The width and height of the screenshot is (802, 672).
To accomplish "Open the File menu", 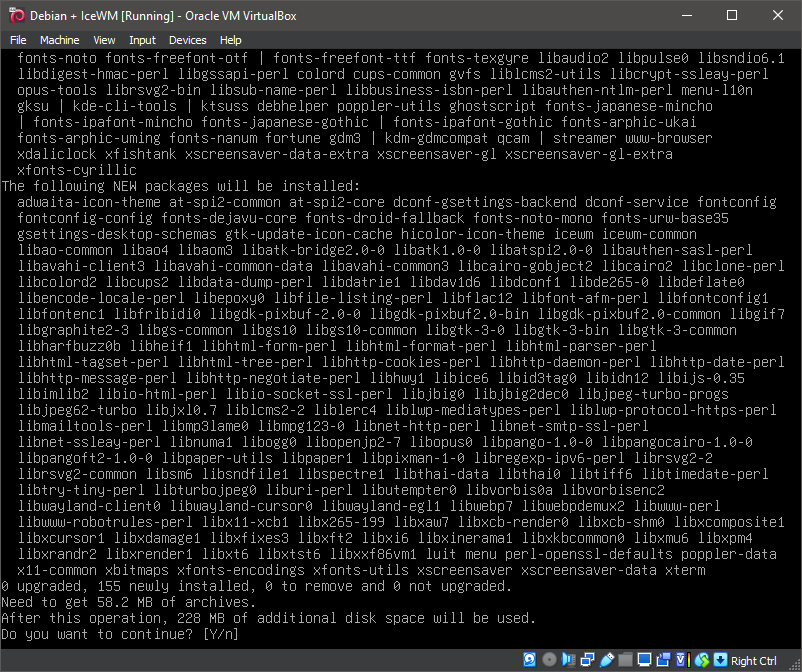I will (x=18, y=40).
